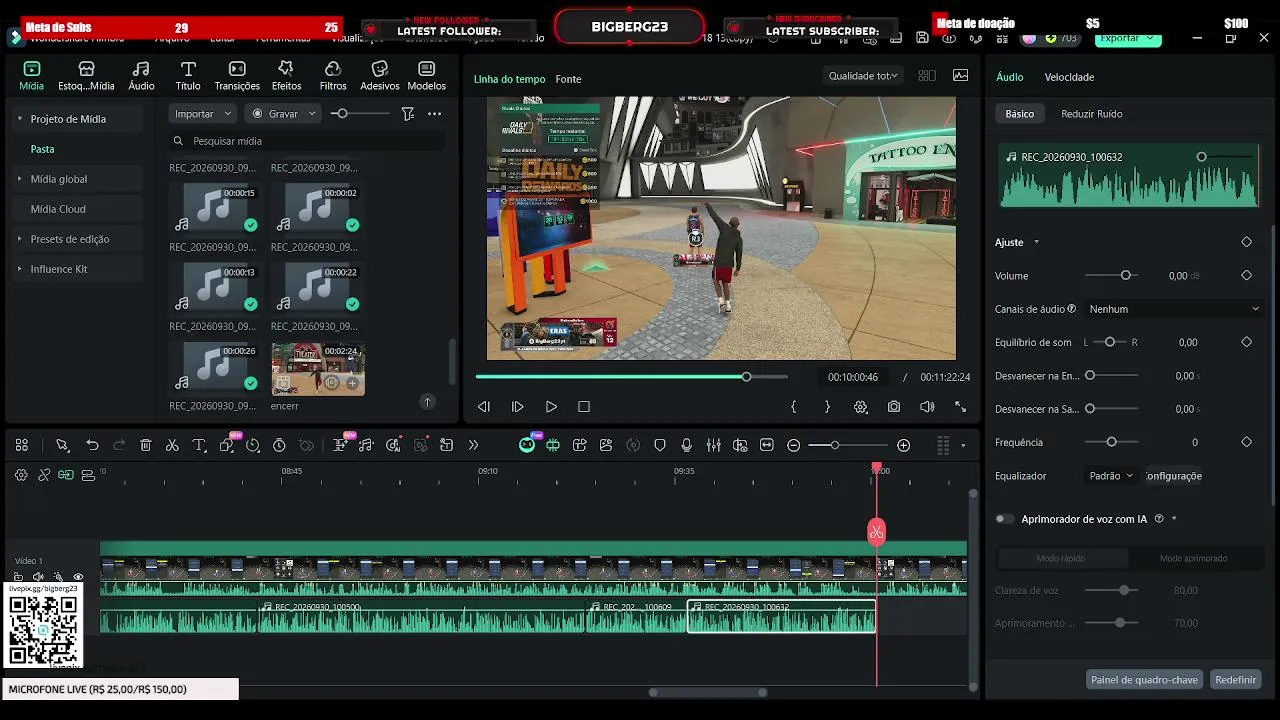
Task: Expand the Importar dropdown
Action: pyautogui.click(x=203, y=114)
